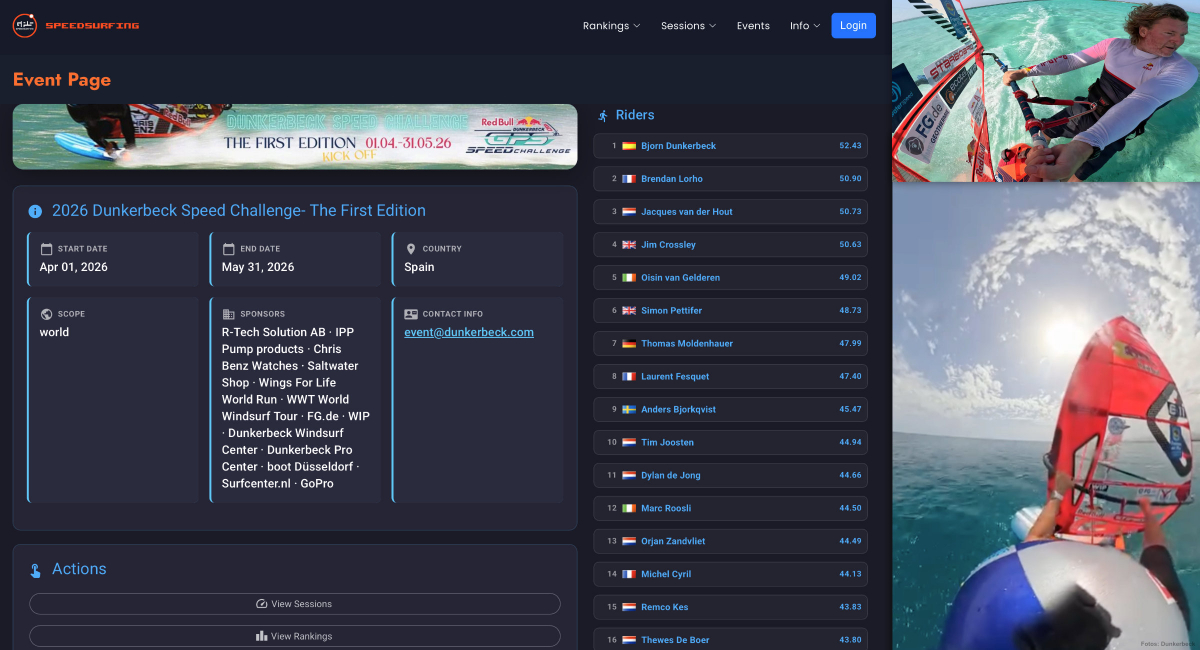Click the info icon beside event title
Viewport: 1200px width, 650px height.
pyautogui.click(x=35, y=211)
